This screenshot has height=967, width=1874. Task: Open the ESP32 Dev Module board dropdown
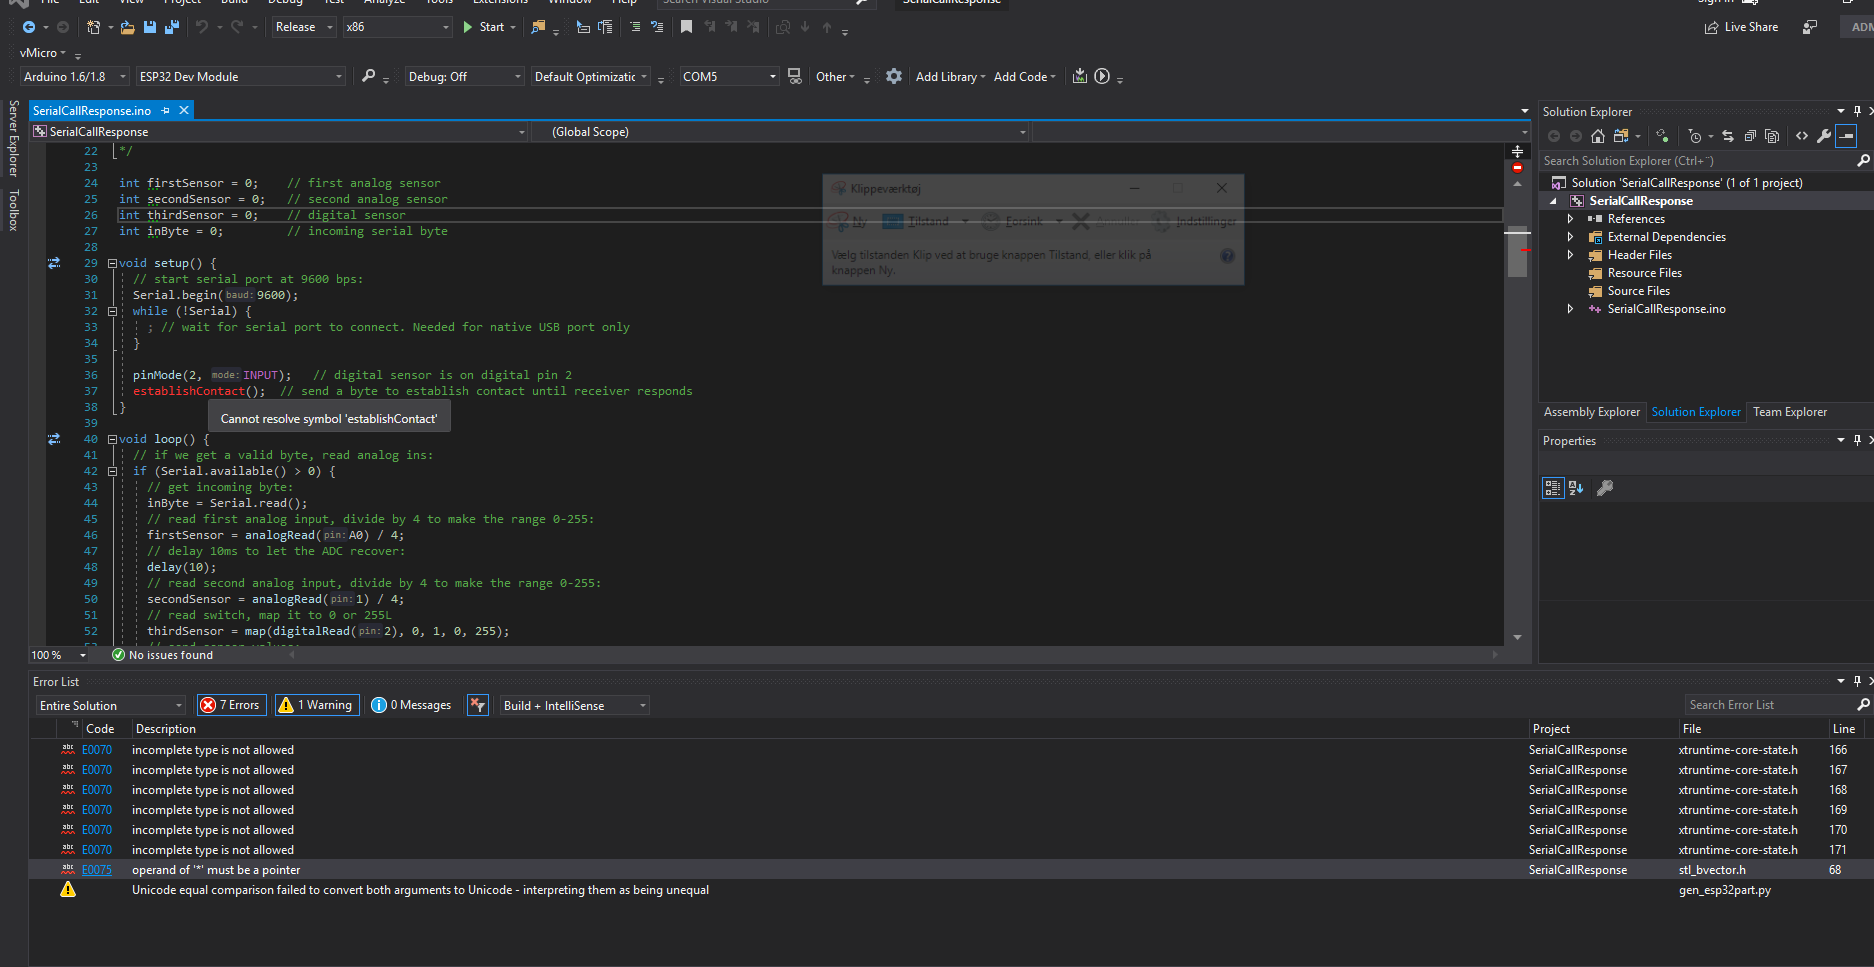point(241,76)
